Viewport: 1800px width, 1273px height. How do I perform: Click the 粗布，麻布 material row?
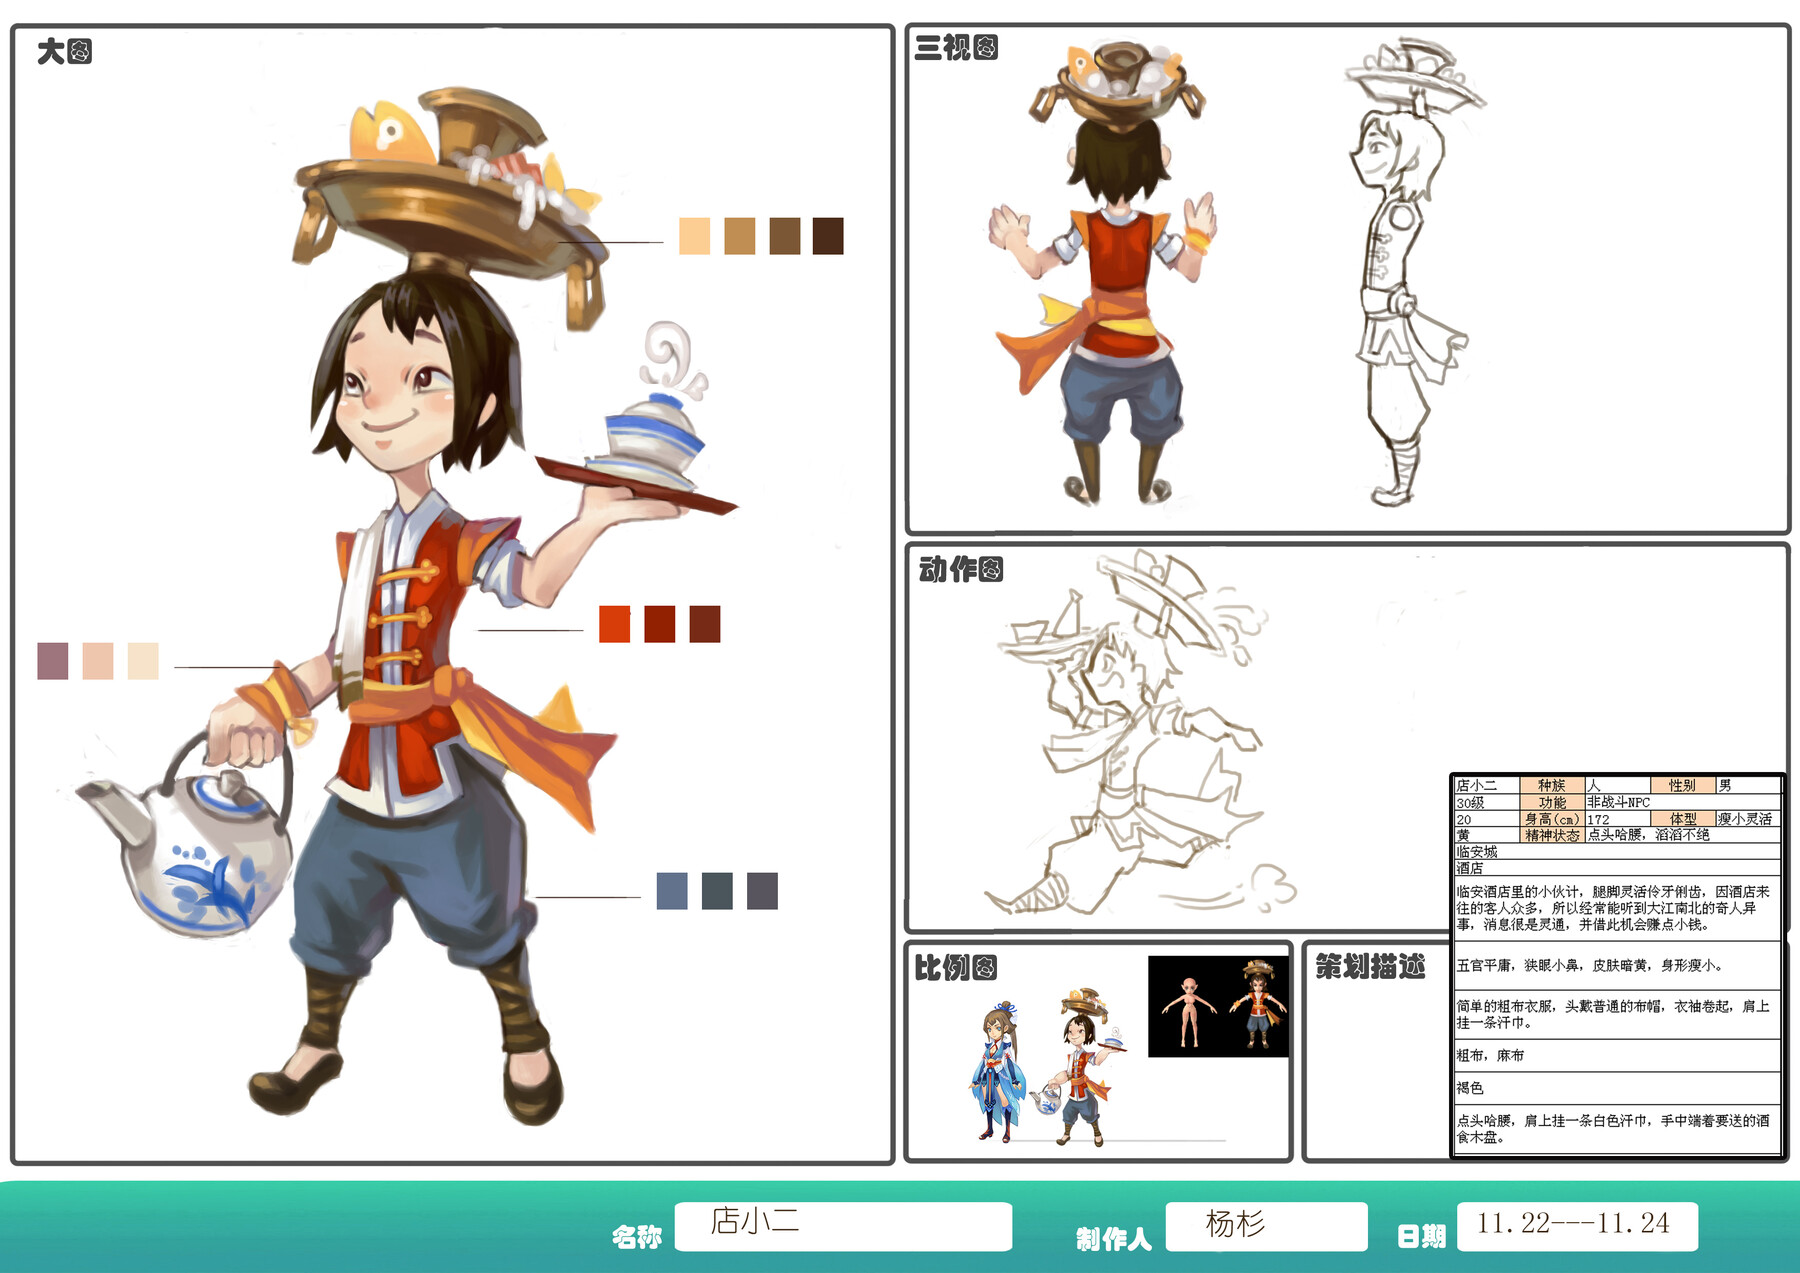(1617, 1055)
